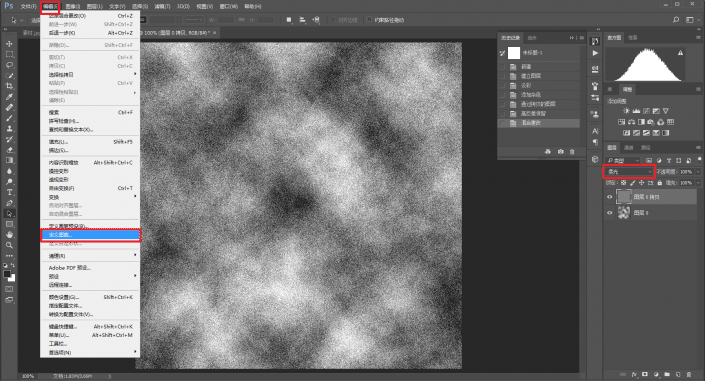Toggle the layer filter on/off switch
This screenshot has width=705, height=381.
point(700,159)
